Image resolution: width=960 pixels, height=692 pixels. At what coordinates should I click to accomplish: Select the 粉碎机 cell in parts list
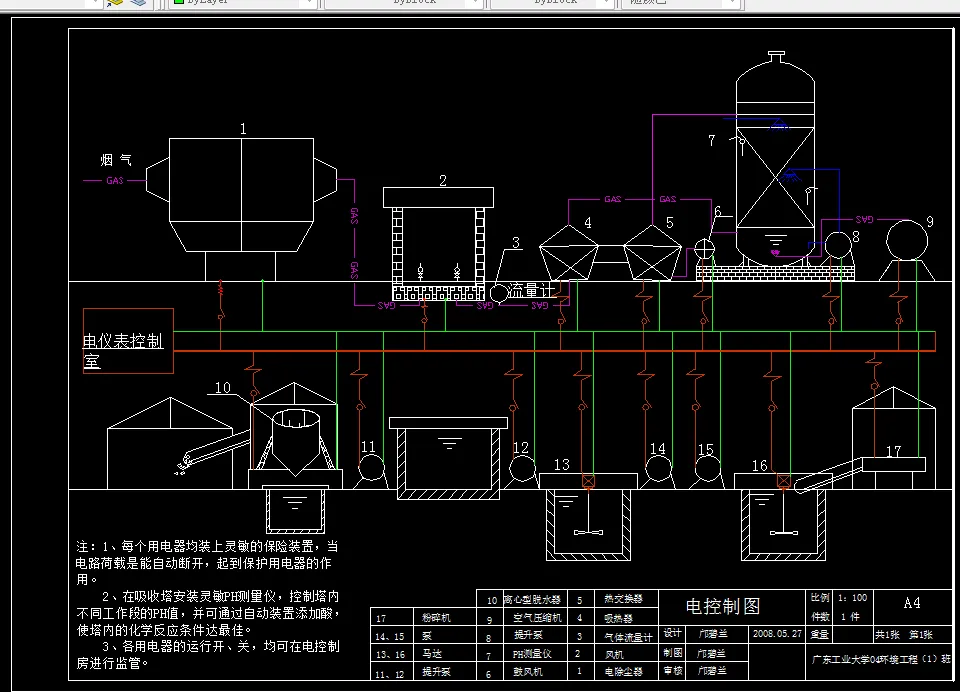(x=437, y=618)
